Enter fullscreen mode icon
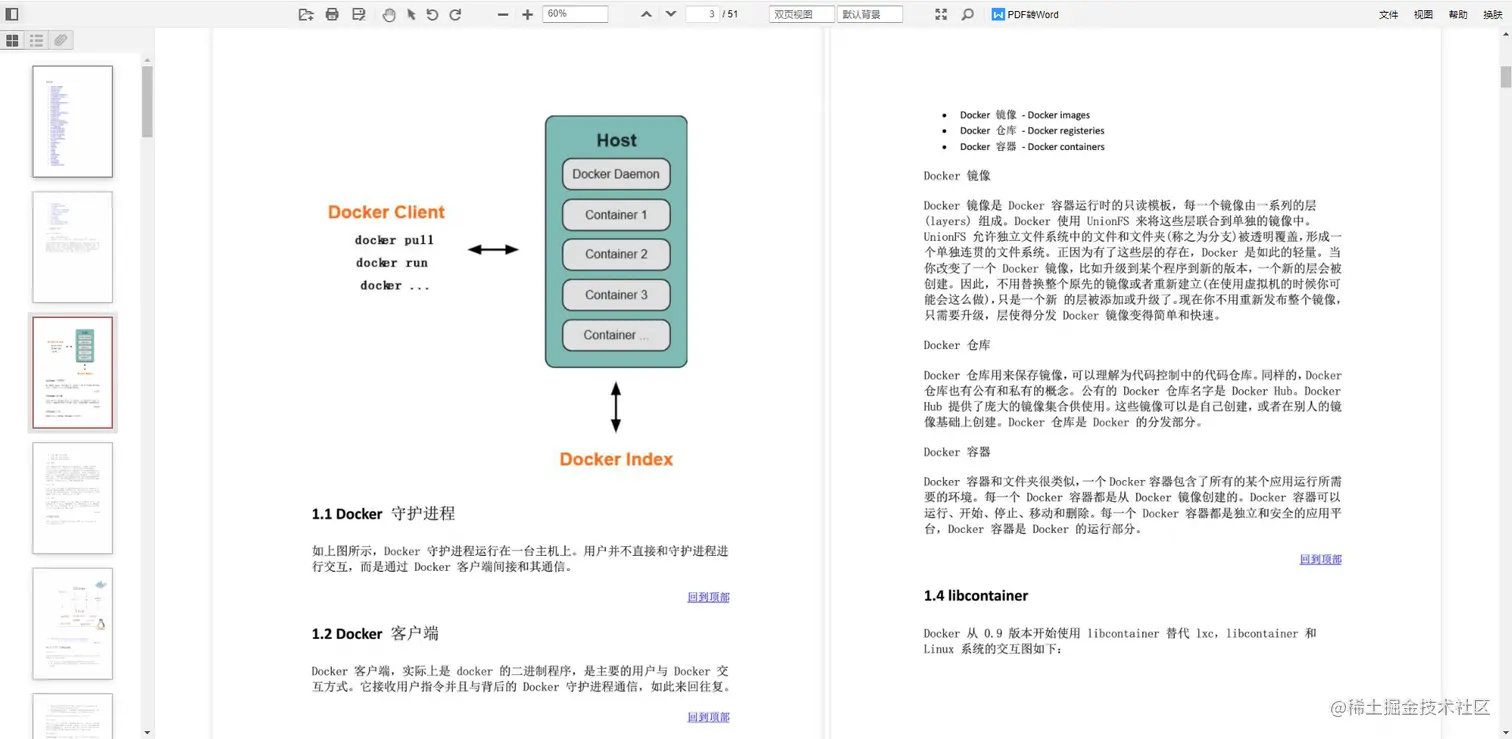 (941, 14)
